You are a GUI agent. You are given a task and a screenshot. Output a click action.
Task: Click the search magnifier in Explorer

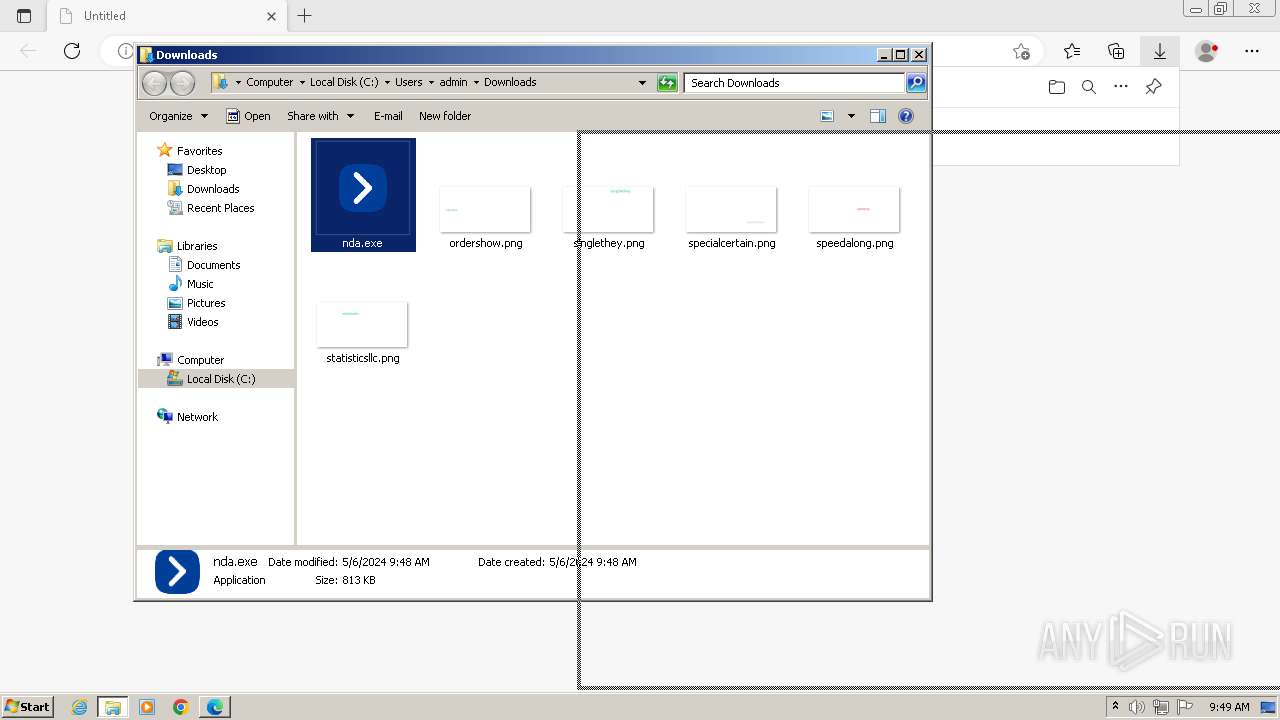click(916, 83)
